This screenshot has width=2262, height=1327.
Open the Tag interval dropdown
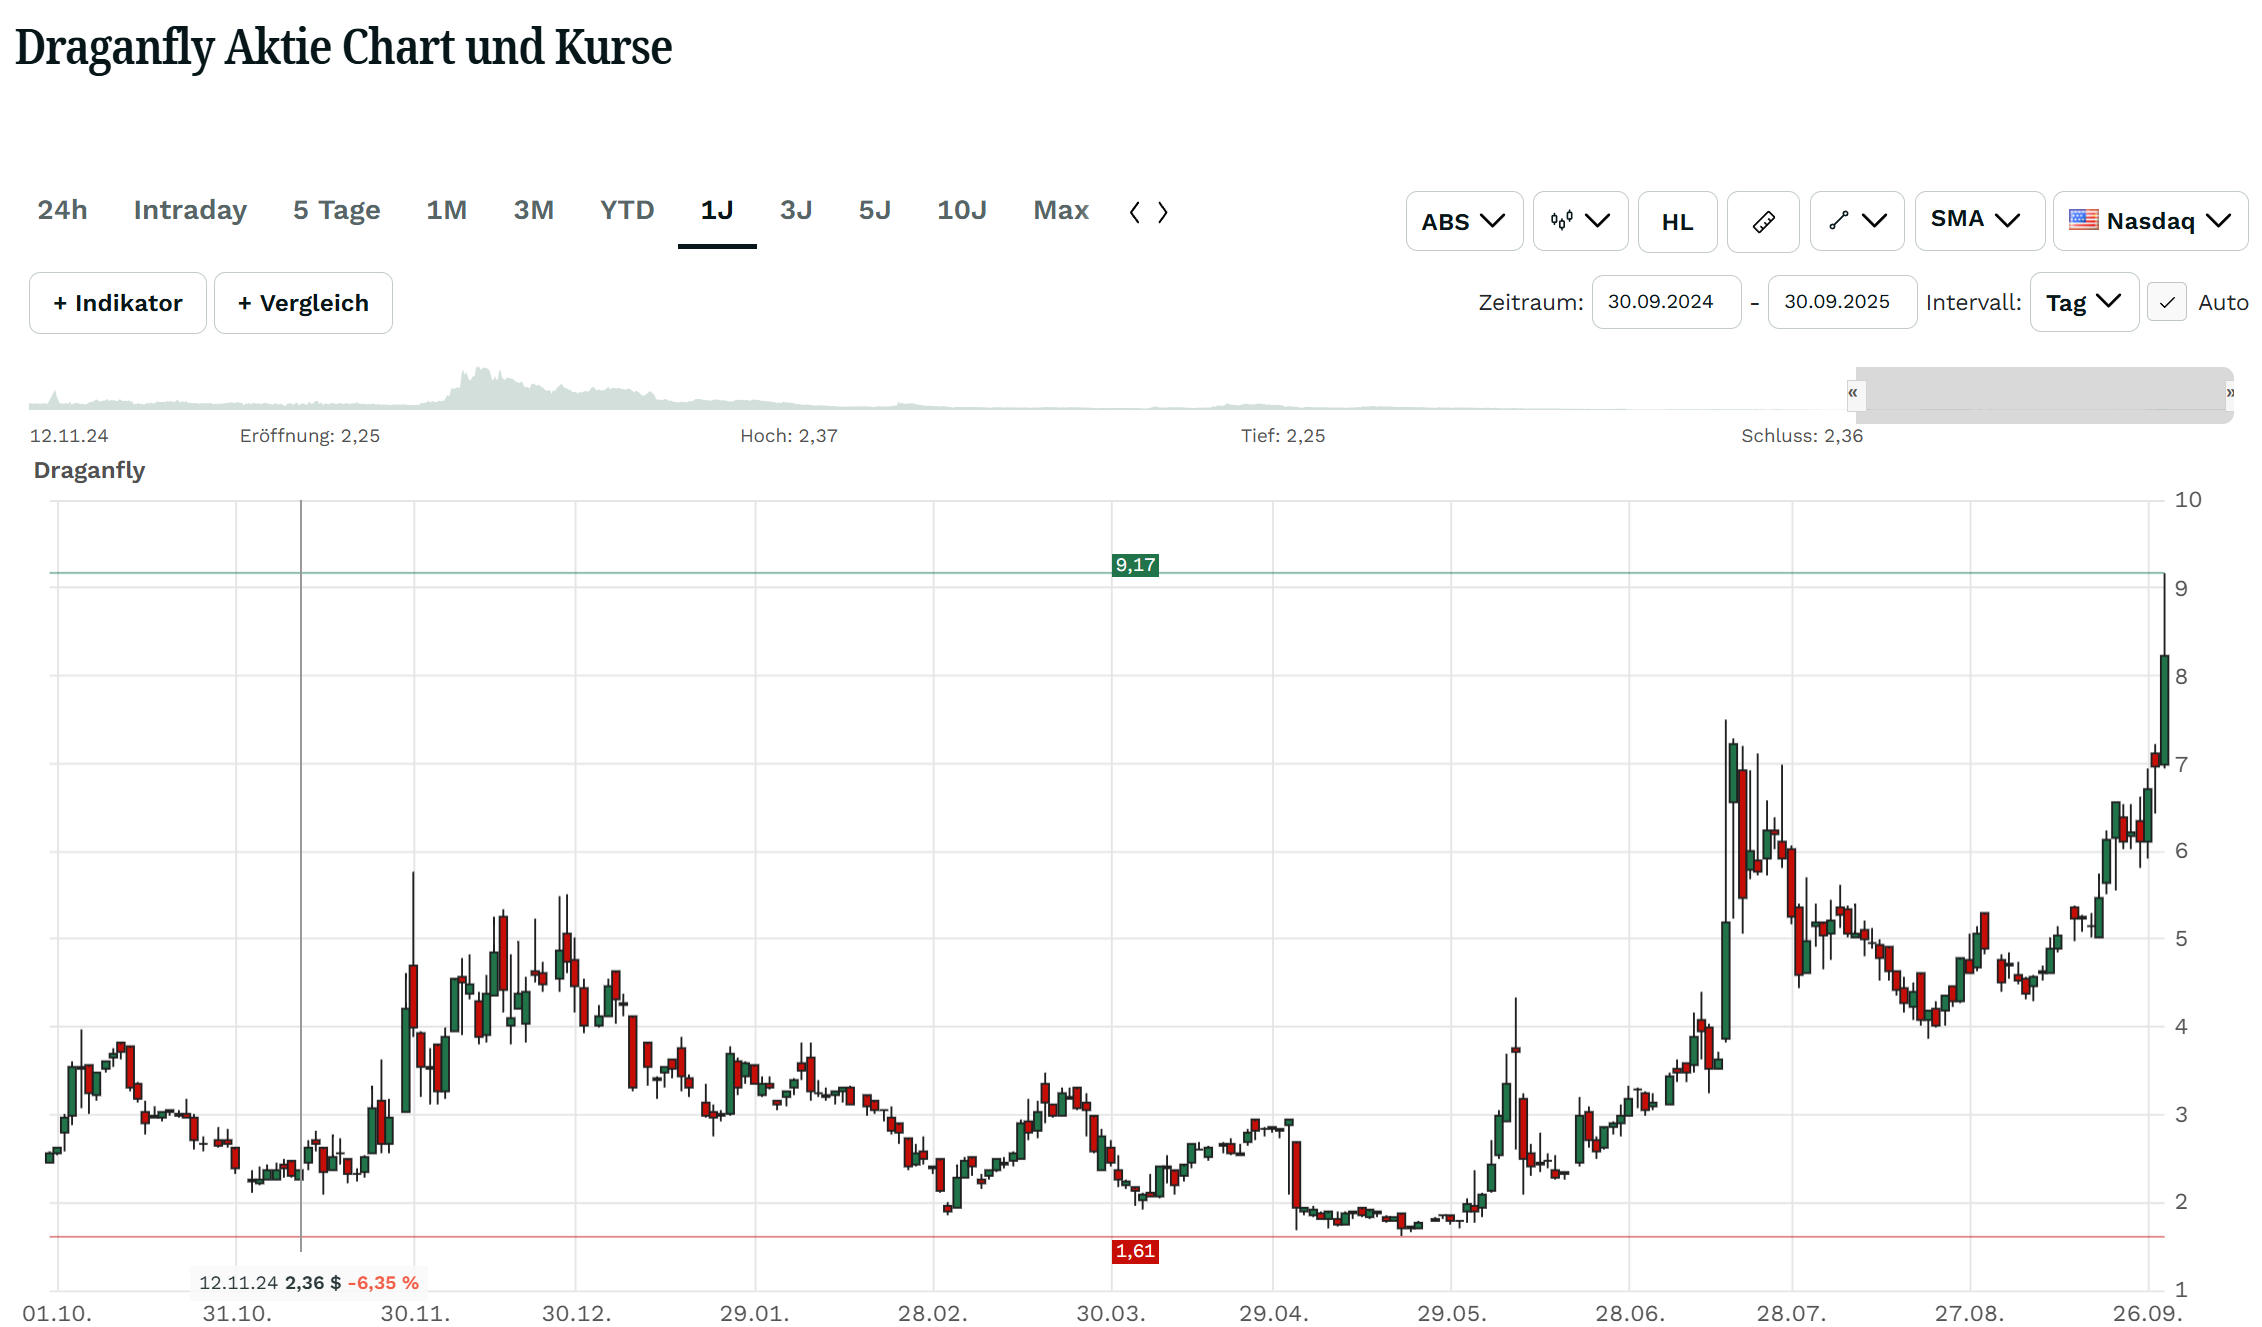2083,302
